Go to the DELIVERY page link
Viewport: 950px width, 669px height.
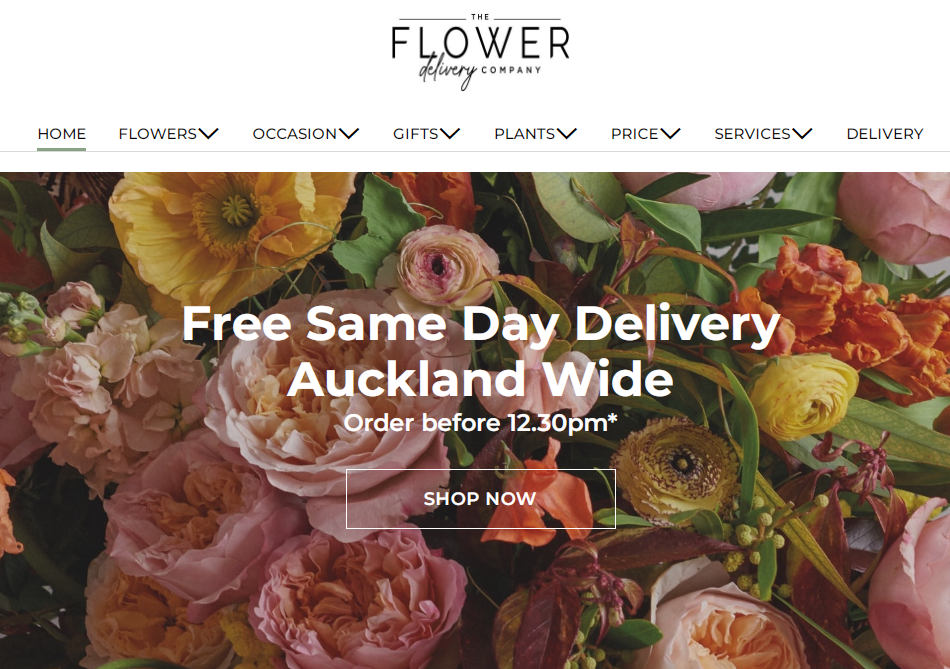(x=885, y=133)
